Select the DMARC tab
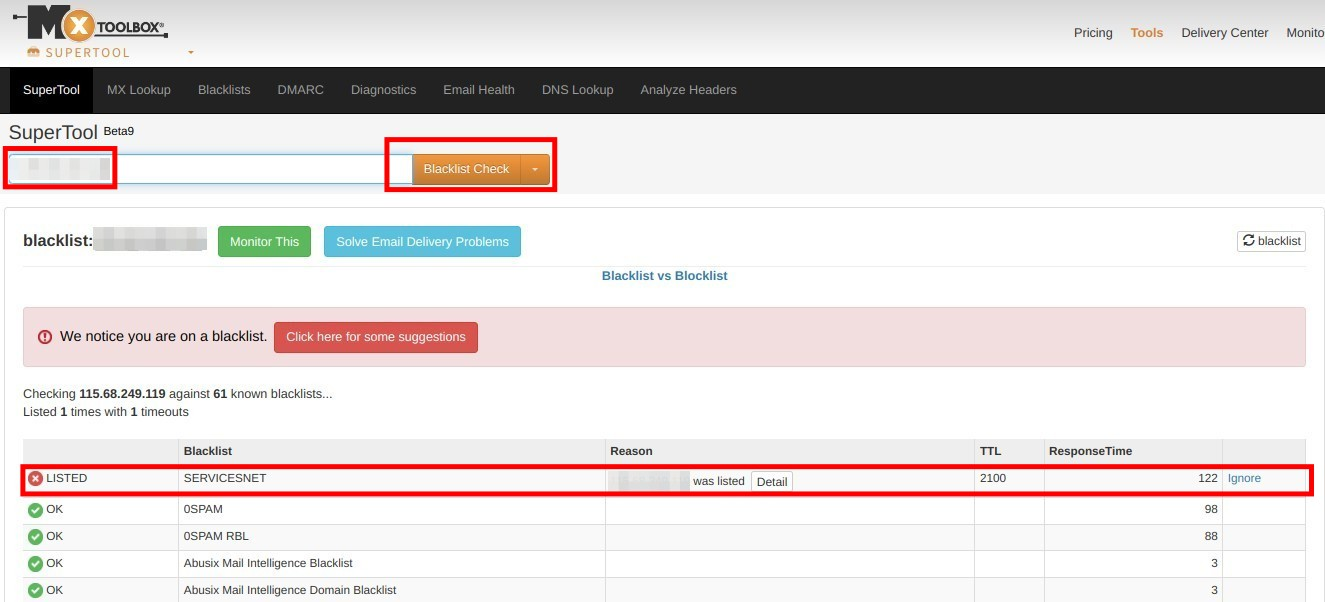This screenshot has height=602, width=1325. click(301, 90)
